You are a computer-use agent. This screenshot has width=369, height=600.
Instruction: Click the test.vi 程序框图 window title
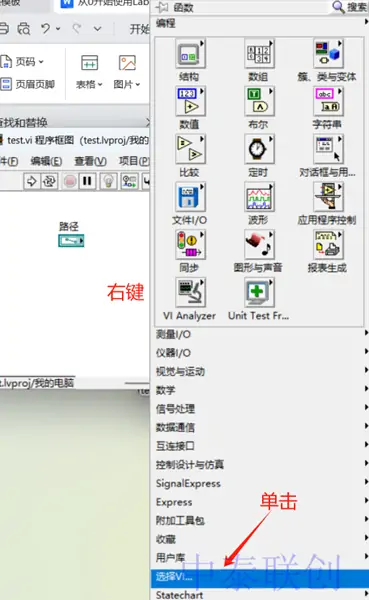78,140
